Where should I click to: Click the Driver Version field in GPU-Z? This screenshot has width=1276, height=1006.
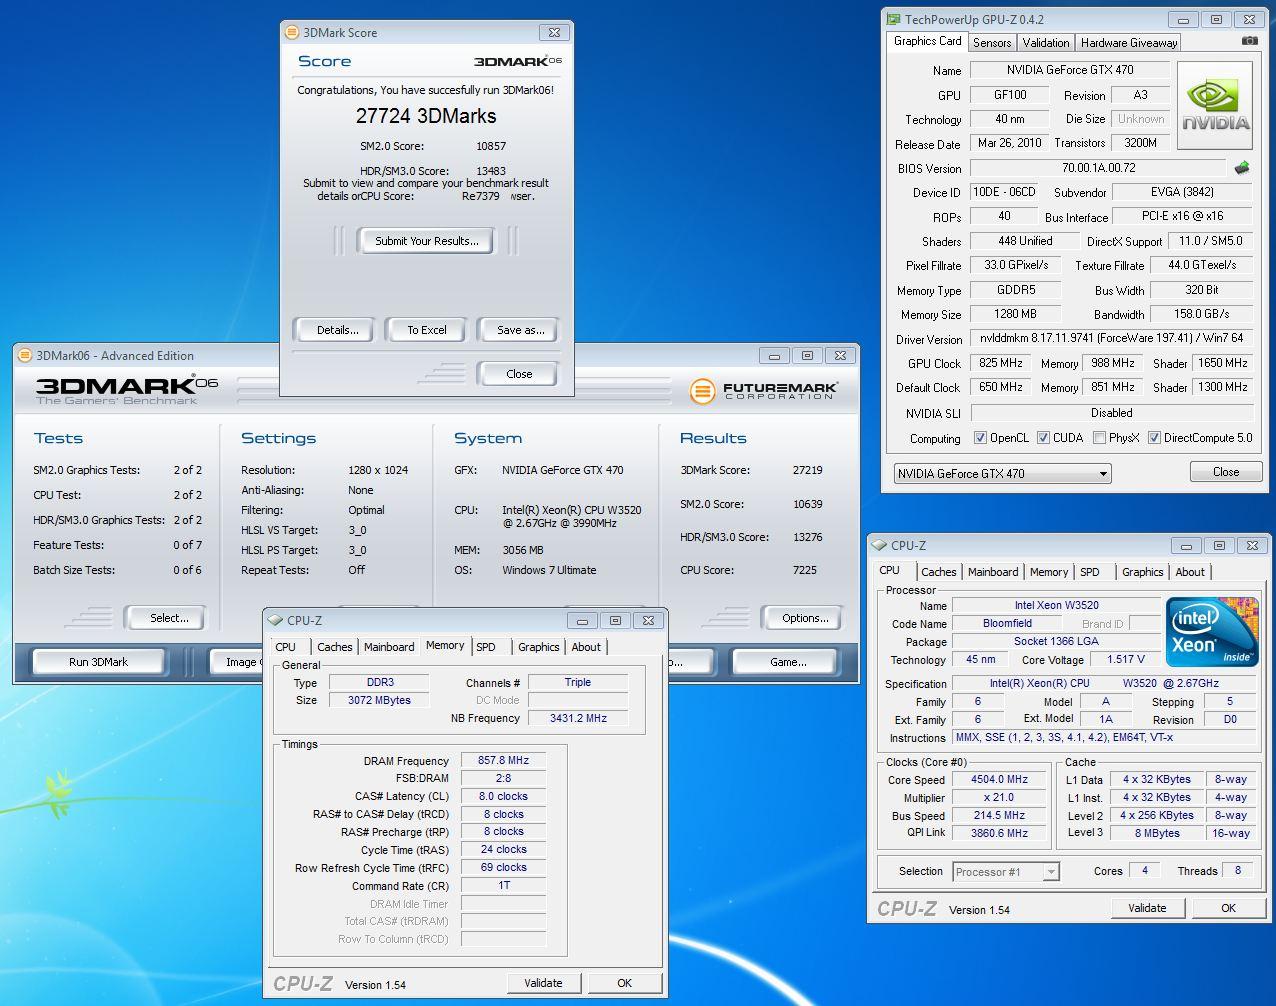[1111, 338]
